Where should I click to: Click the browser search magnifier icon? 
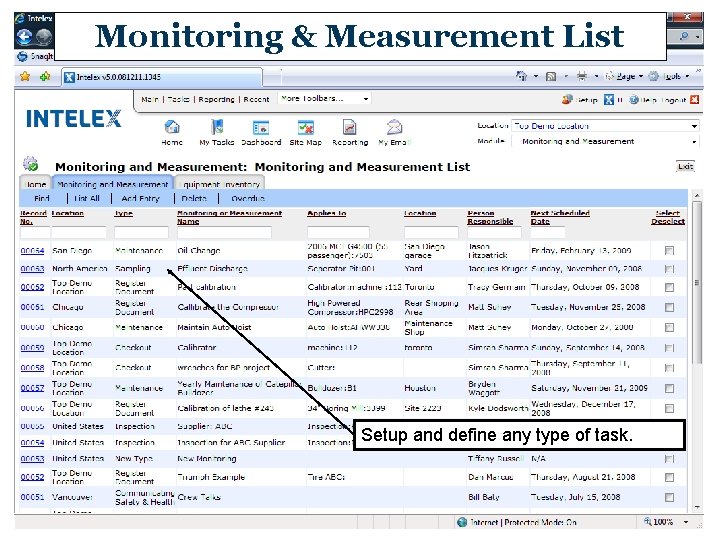pyautogui.click(x=684, y=36)
